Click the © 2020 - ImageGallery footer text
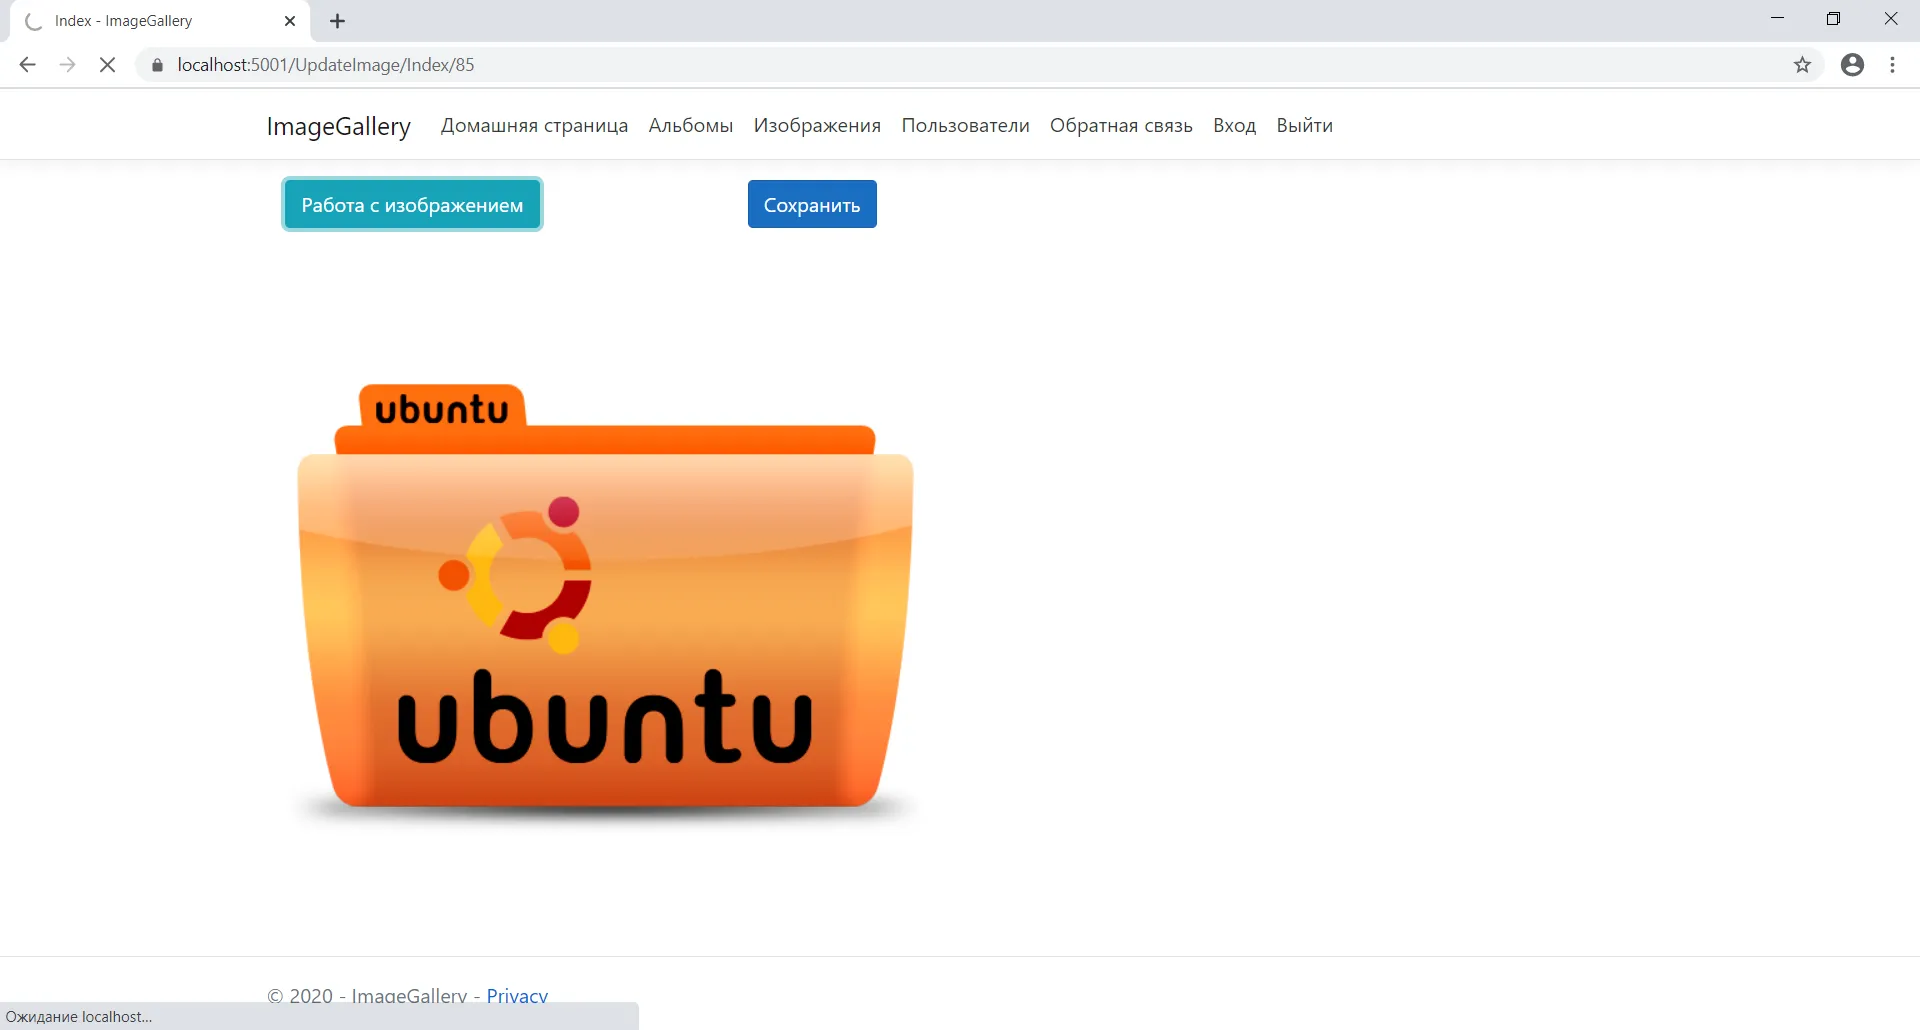This screenshot has height=1030, width=1920. [367, 996]
